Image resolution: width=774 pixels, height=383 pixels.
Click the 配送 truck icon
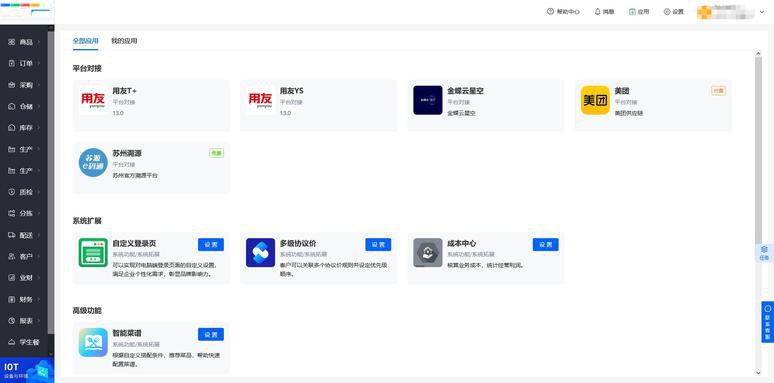point(12,235)
